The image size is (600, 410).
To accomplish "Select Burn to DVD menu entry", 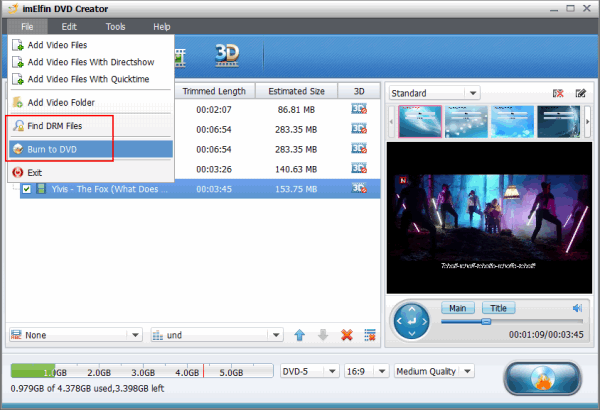I will point(91,149).
